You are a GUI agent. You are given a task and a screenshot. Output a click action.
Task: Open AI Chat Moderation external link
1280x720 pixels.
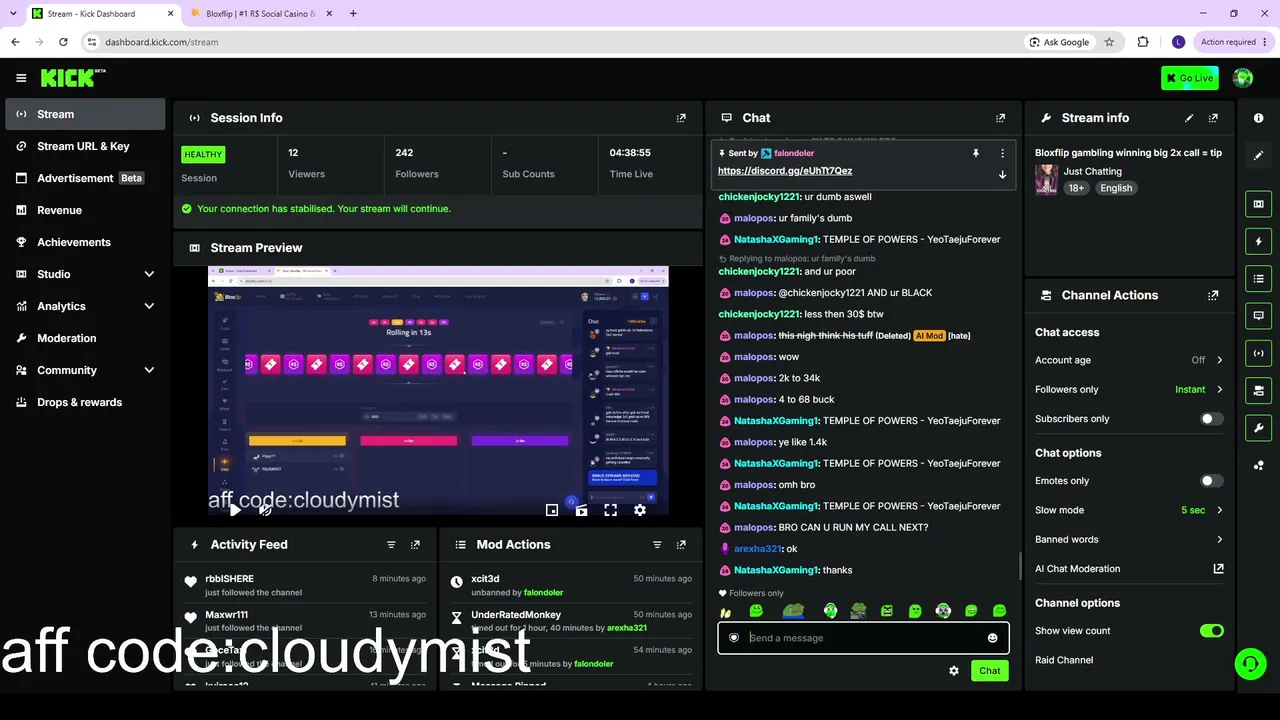[1218, 569]
